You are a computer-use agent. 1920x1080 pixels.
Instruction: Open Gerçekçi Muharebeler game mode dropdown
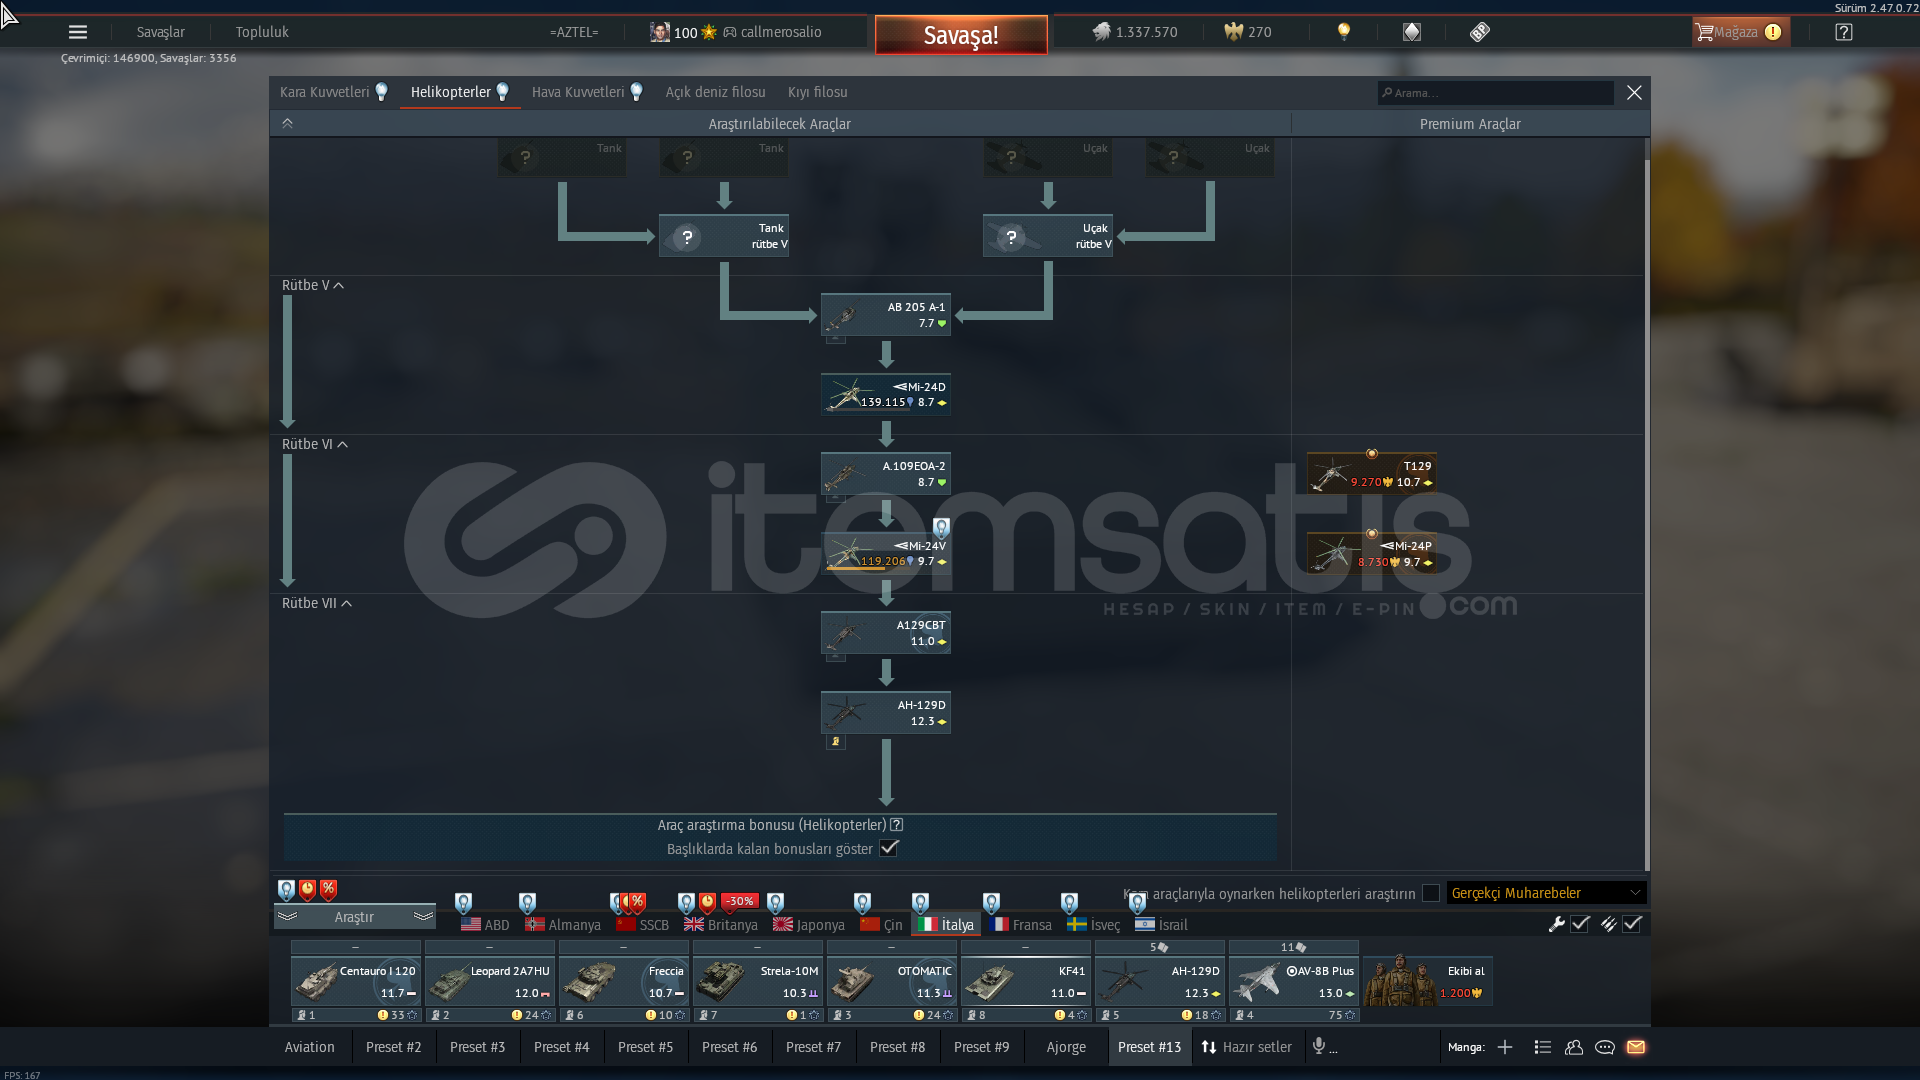click(1546, 893)
